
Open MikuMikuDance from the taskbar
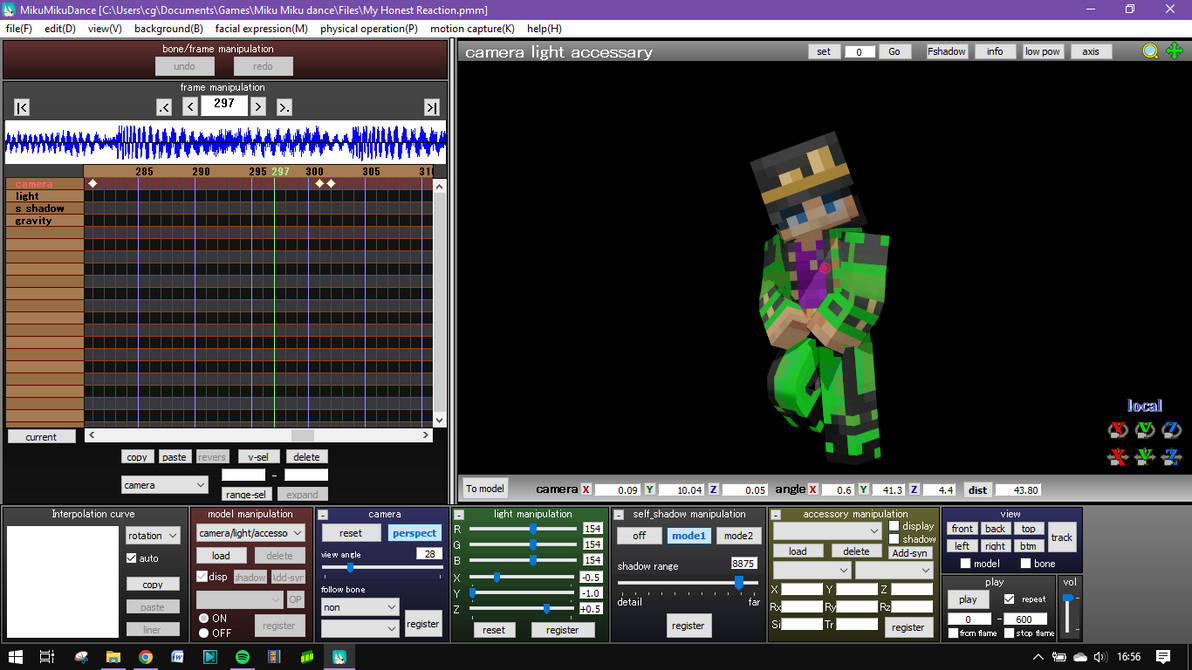tap(339, 657)
